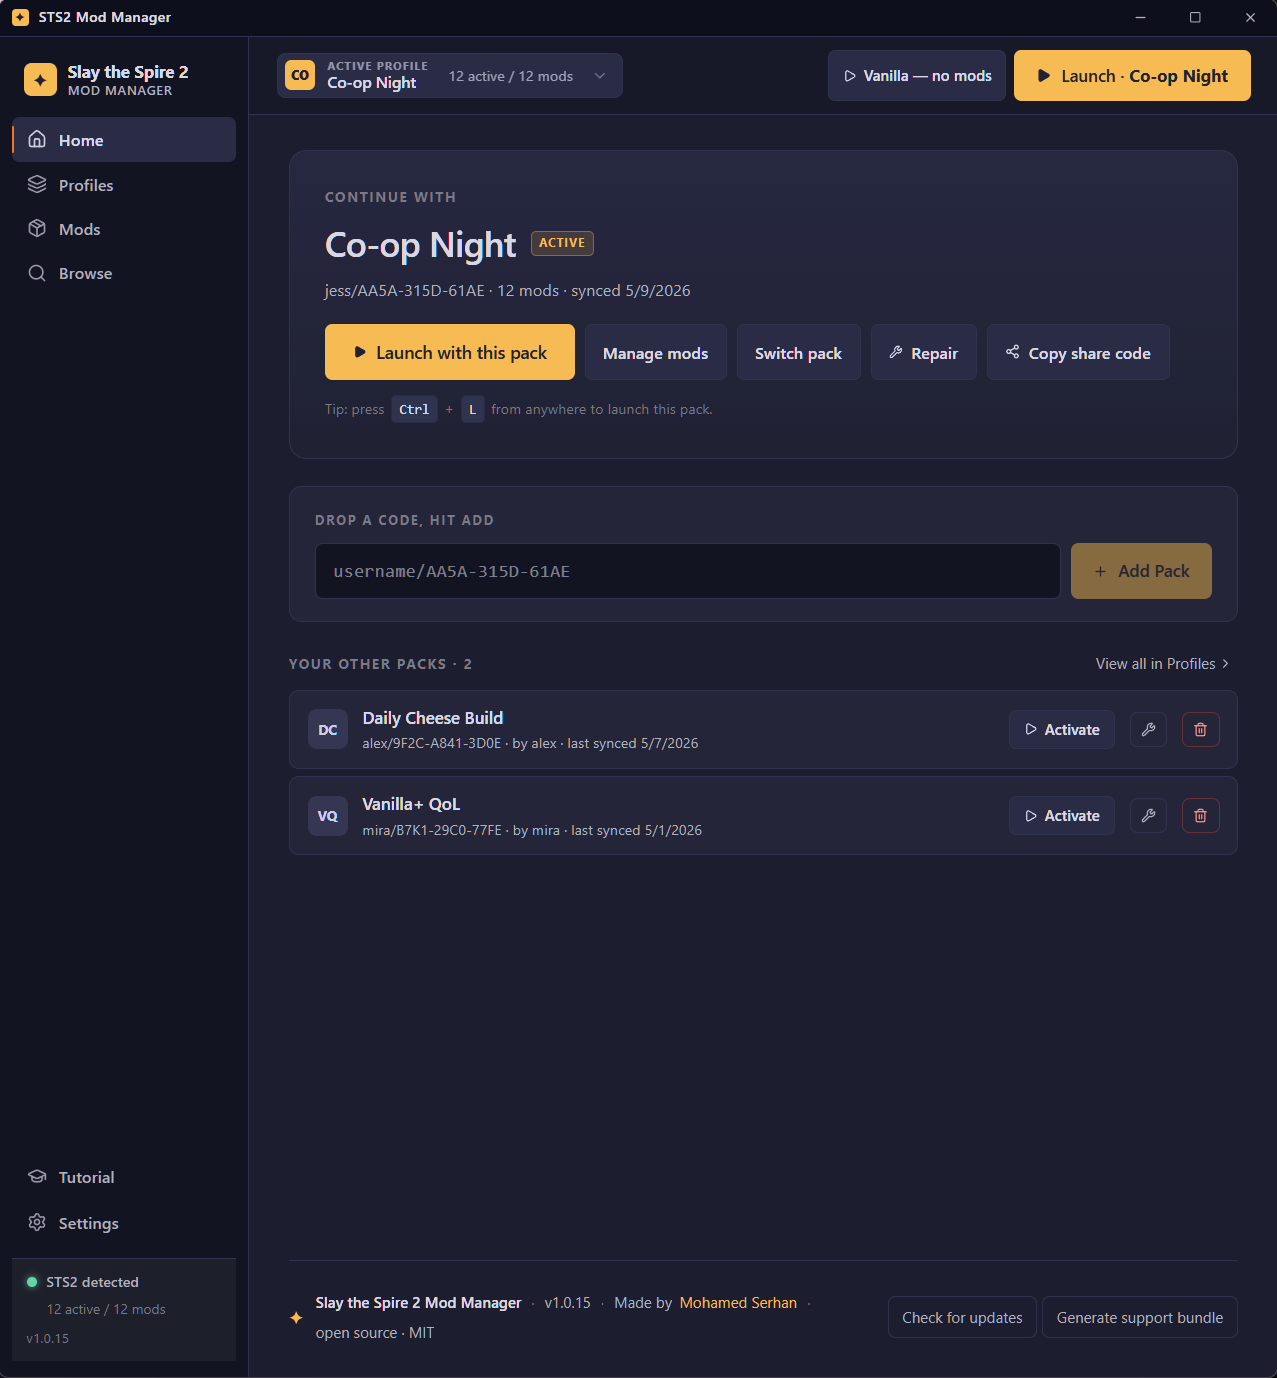This screenshot has width=1277, height=1378.
Task: Click the wrench icon in Repair button
Action: coord(896,352)
